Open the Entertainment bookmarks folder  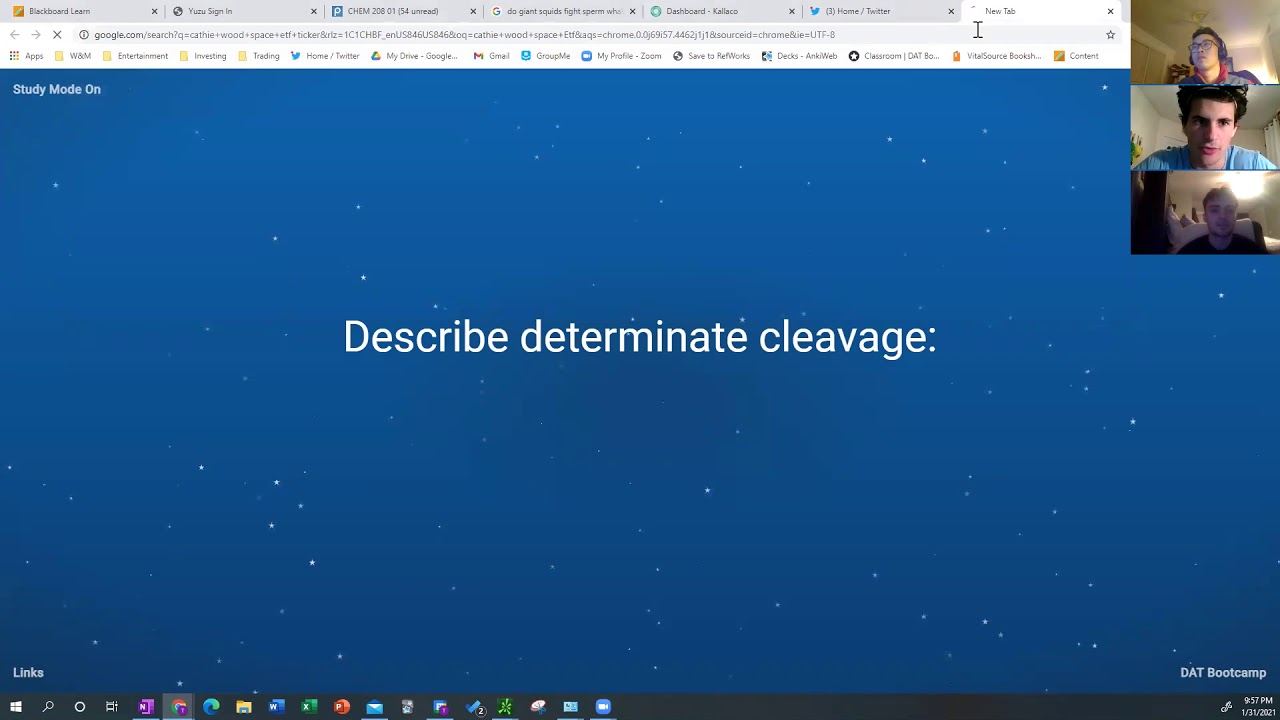[135, 56]
